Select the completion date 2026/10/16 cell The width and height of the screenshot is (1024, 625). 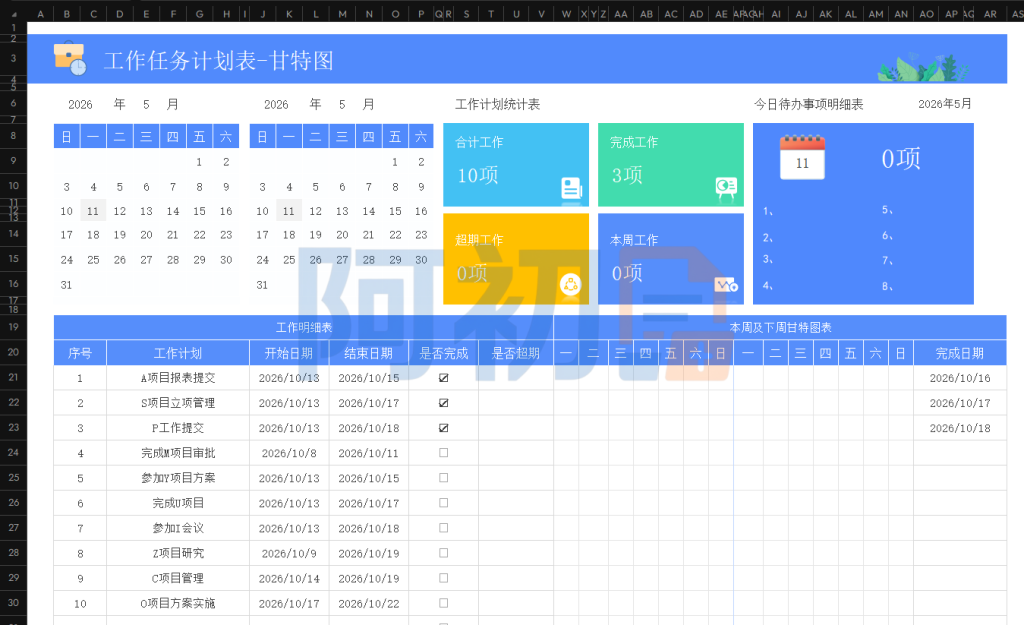pos(959,377)
